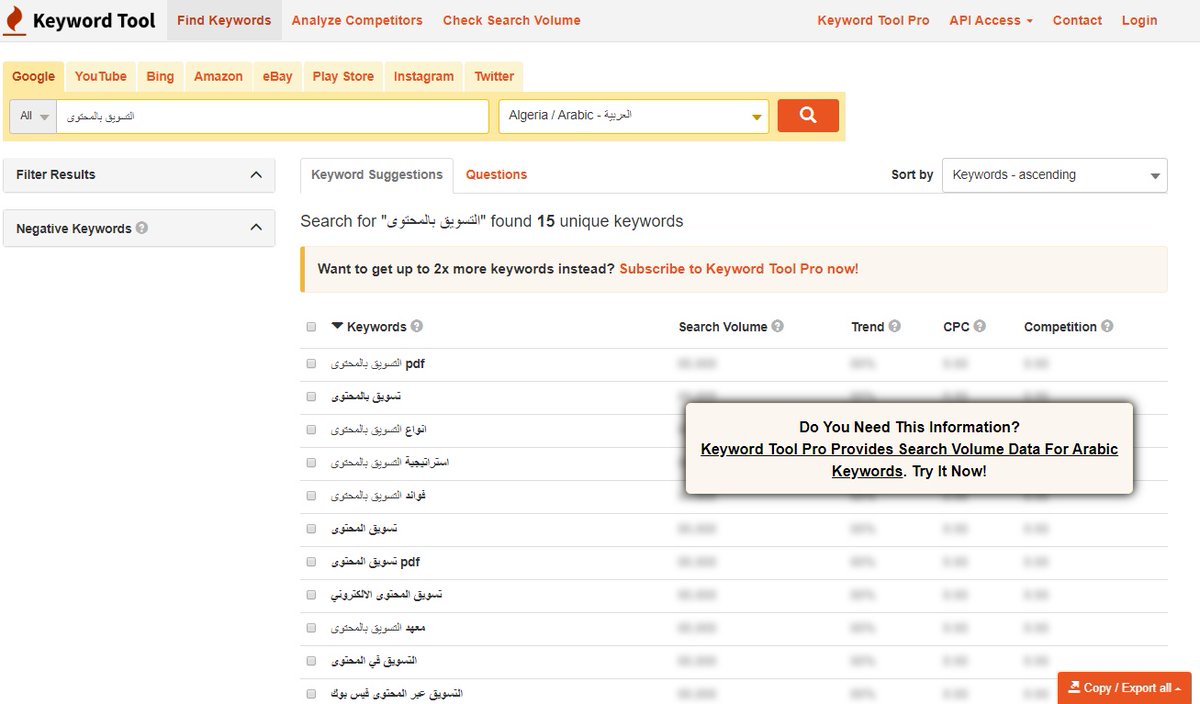1200x704 pixels.
Task: Switch to the Play Store tab
Action: coord(343,76)
